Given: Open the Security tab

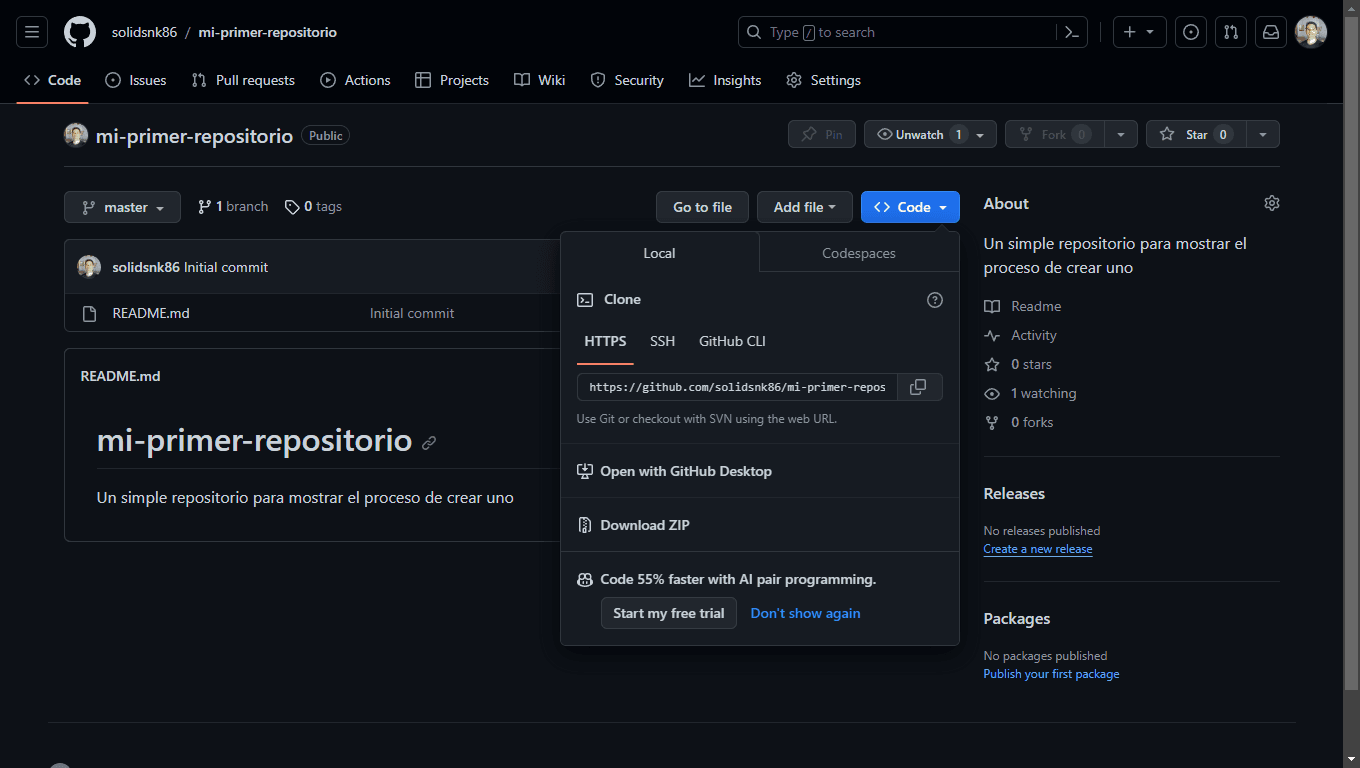Looking at the screenshot, I should pyautogui.click(x=627, y=80).
